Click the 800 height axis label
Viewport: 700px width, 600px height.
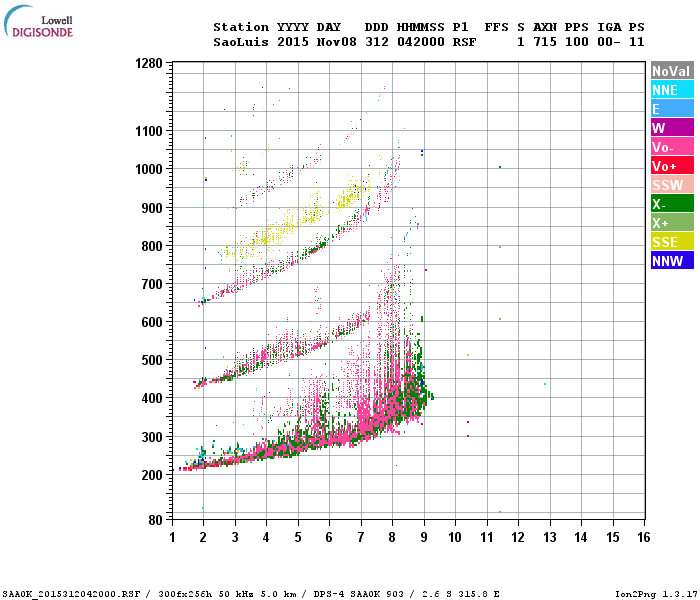click(x=152, y=246)
